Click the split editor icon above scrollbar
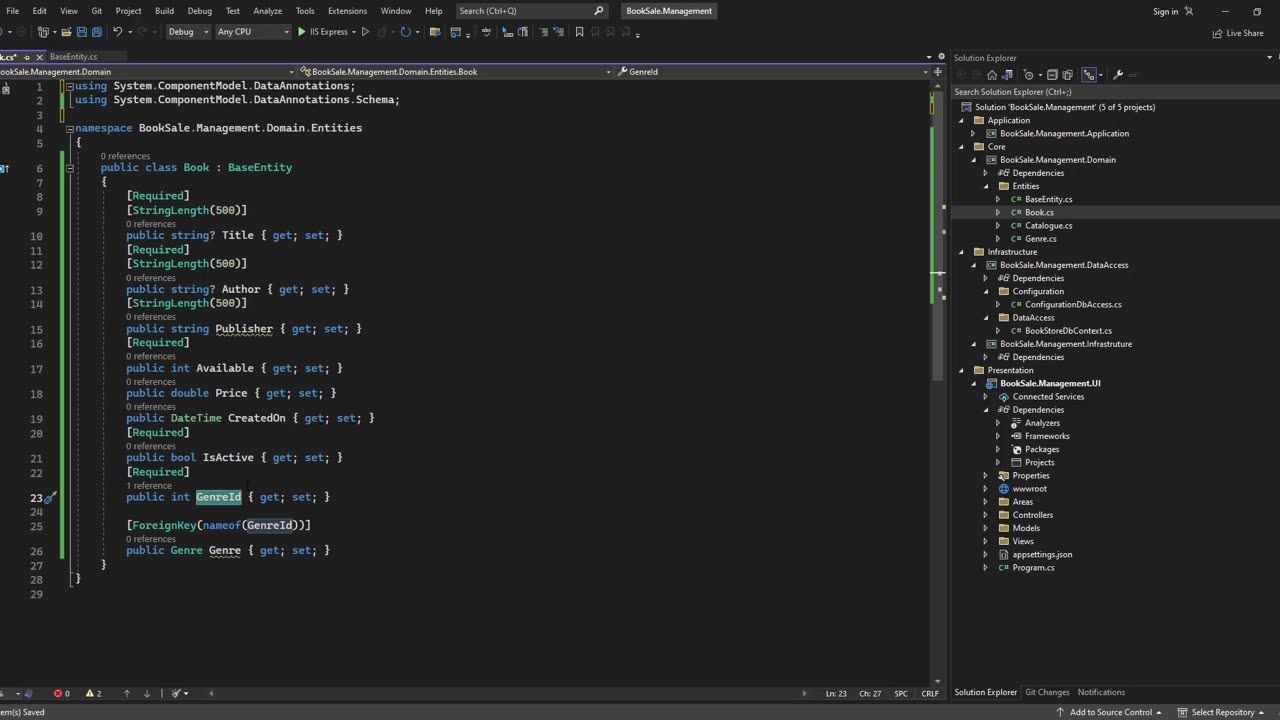This screenshot has height=720, width=1280. pos(937,72)
